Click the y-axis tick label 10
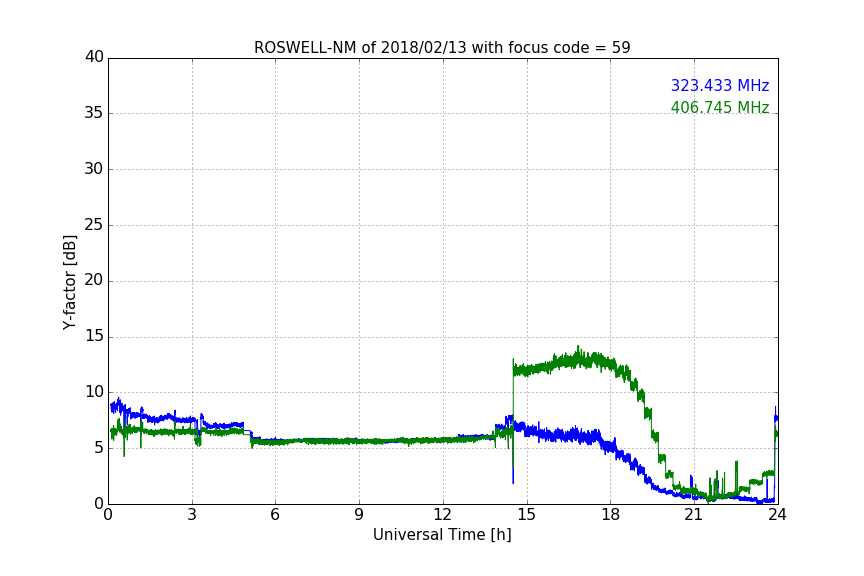The height and width of the screenshot is (576, 864). click(x=94, y=392)
